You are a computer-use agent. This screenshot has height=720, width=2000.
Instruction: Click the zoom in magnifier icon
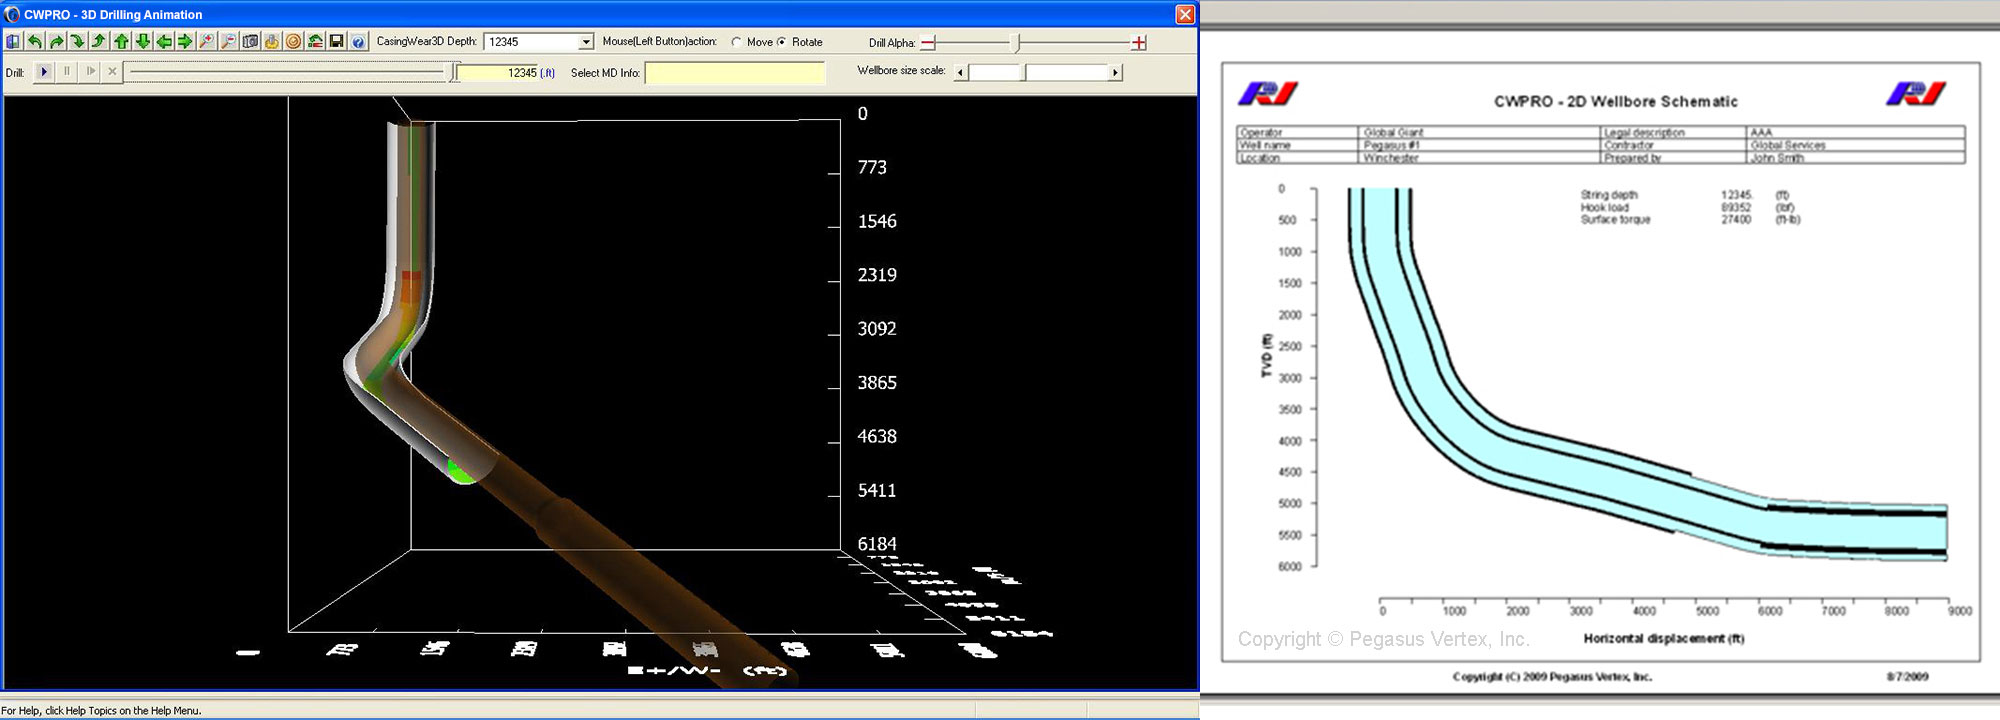click(207, 41)
